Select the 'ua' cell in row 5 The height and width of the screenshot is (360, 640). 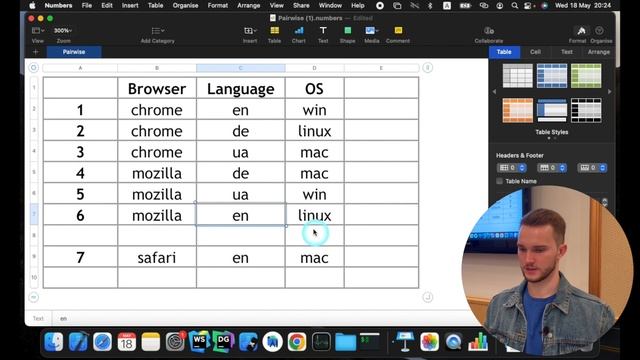coord(240,194)
